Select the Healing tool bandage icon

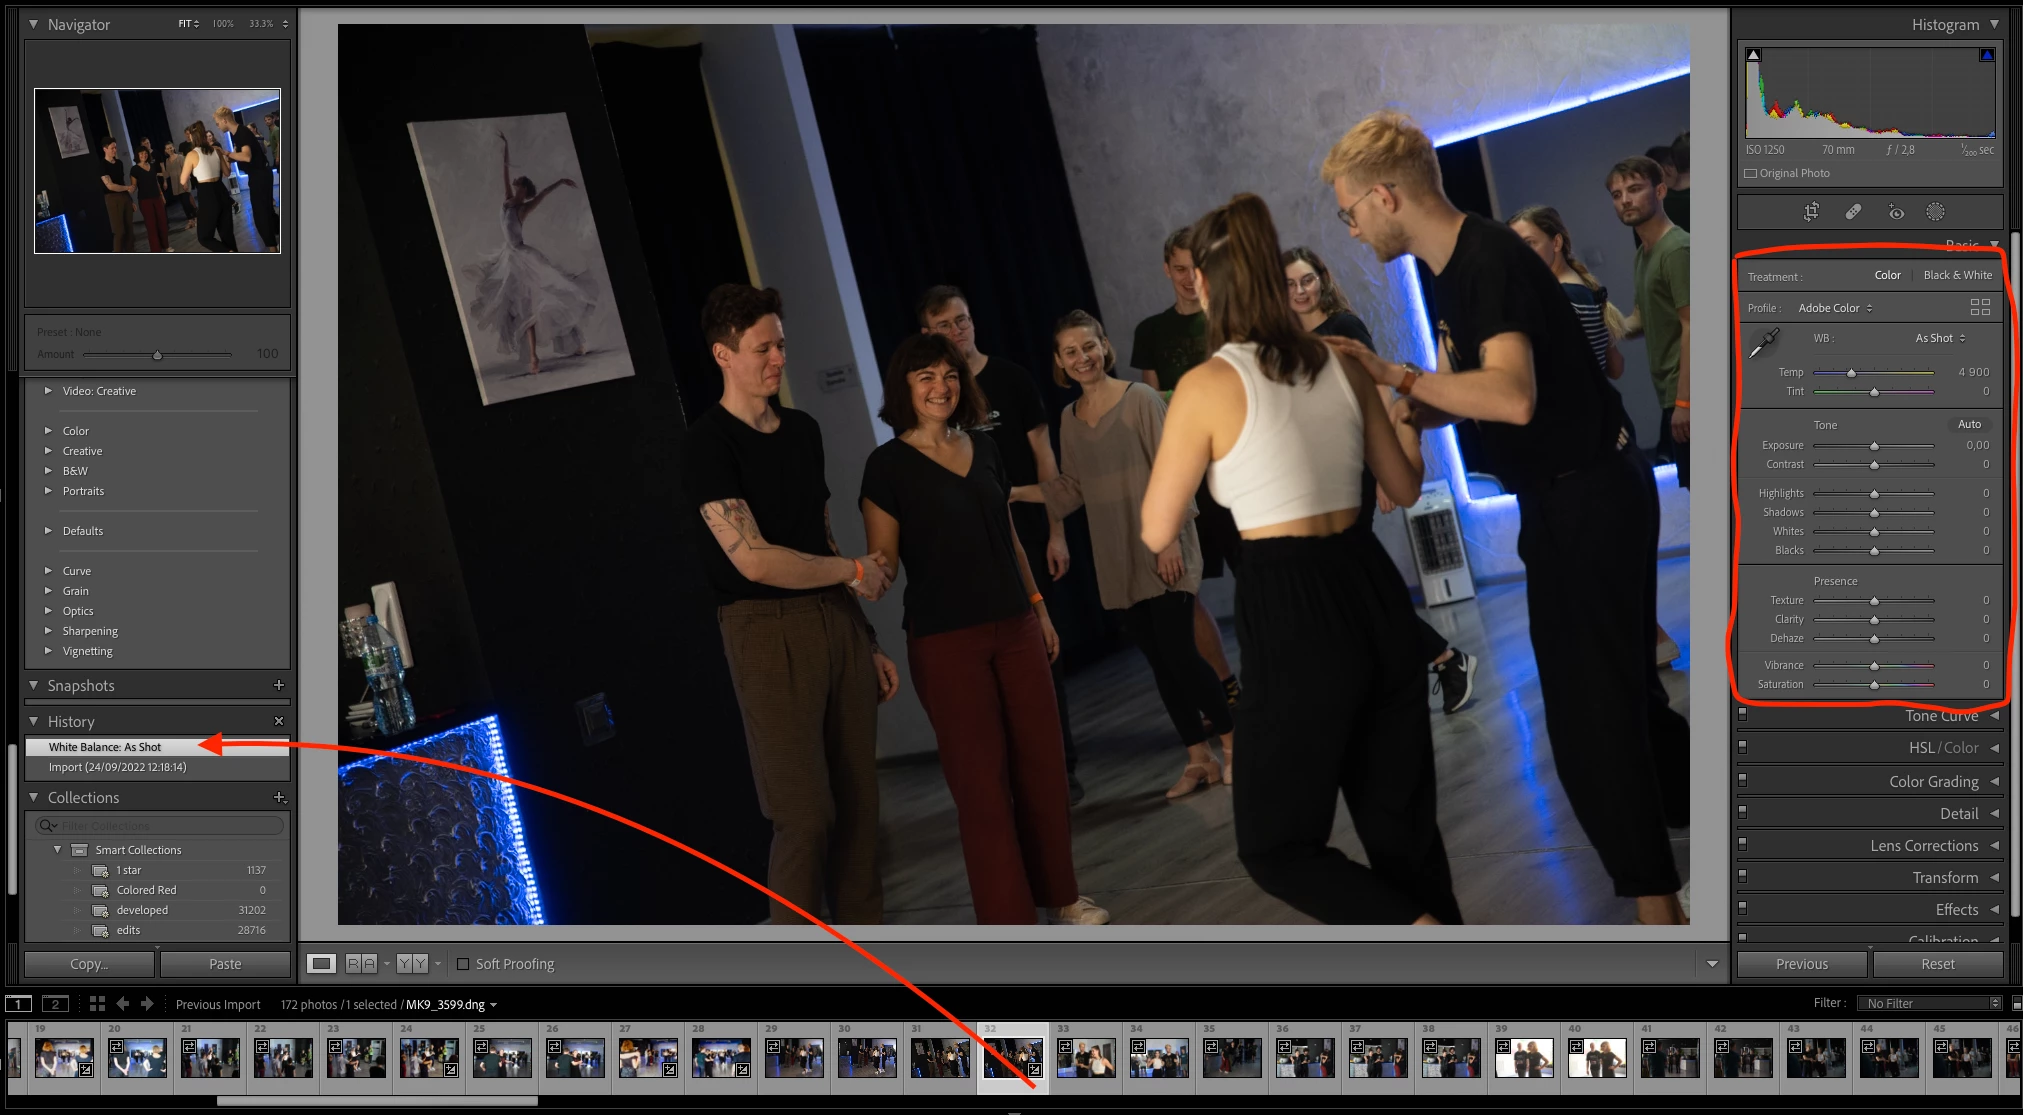click(x=1853, y=212)
